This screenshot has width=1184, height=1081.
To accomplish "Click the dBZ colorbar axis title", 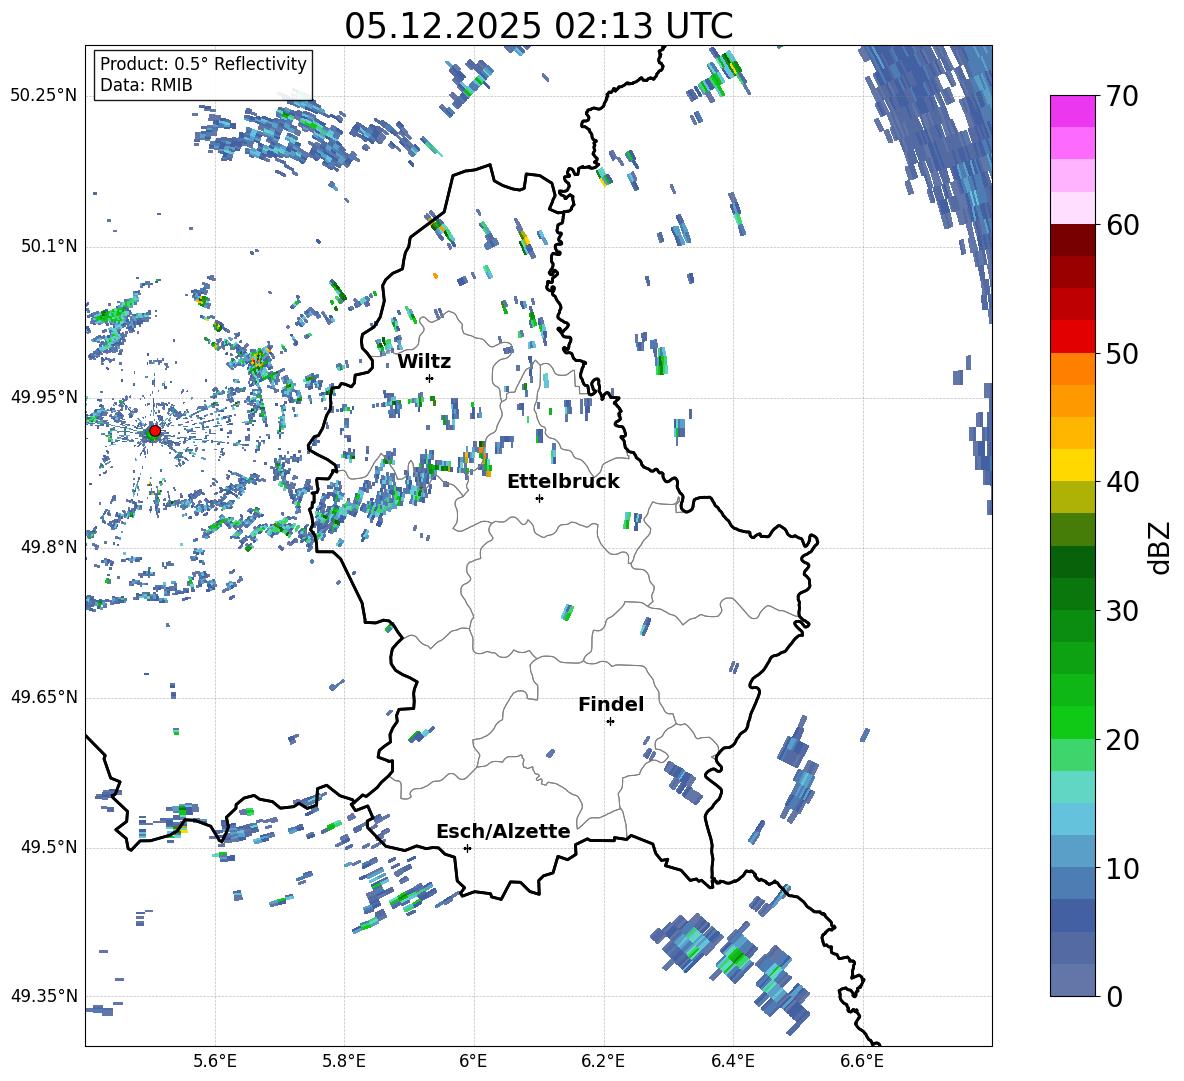I will (1161, 548).
